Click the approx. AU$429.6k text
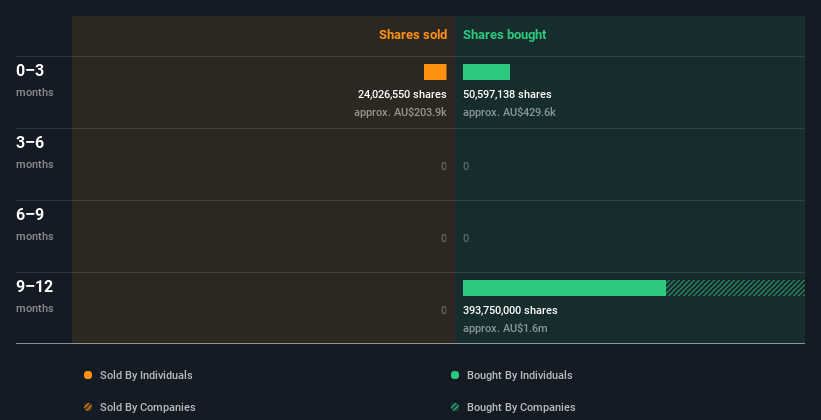The height and width of the screenshot is (420, 821). (x=509, y=112)
